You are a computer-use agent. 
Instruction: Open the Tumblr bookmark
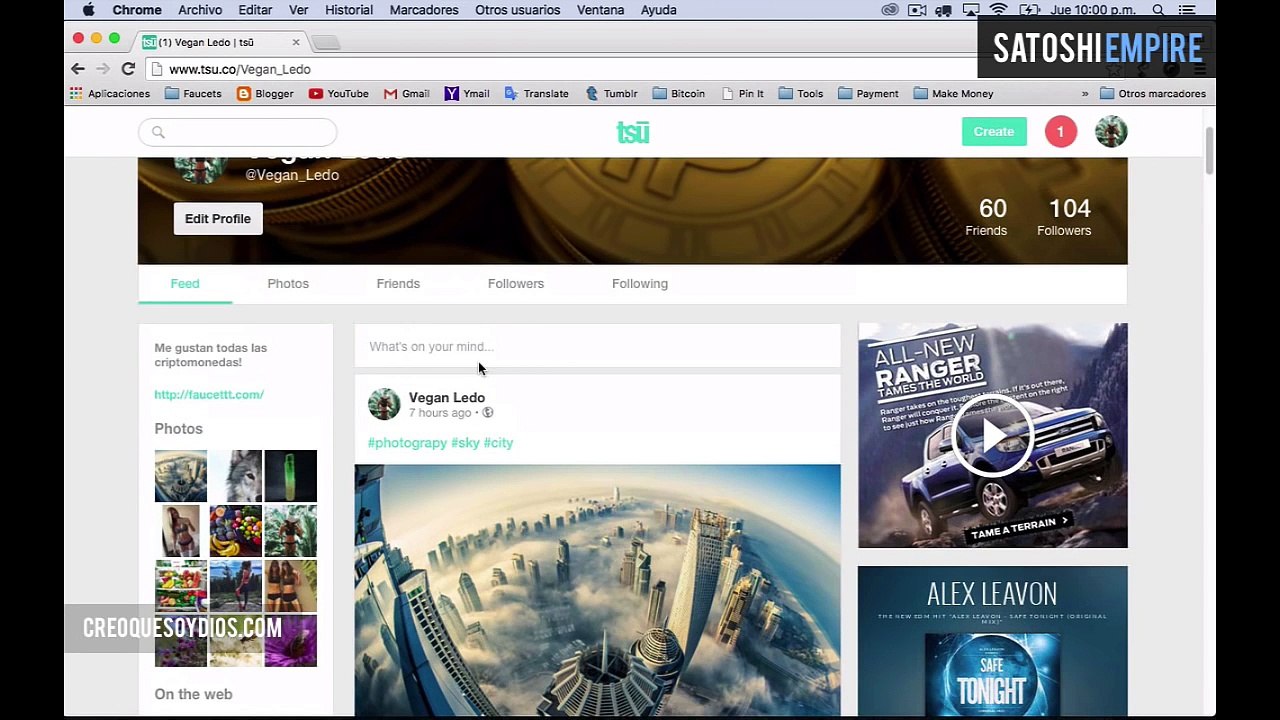coord(611,93)
